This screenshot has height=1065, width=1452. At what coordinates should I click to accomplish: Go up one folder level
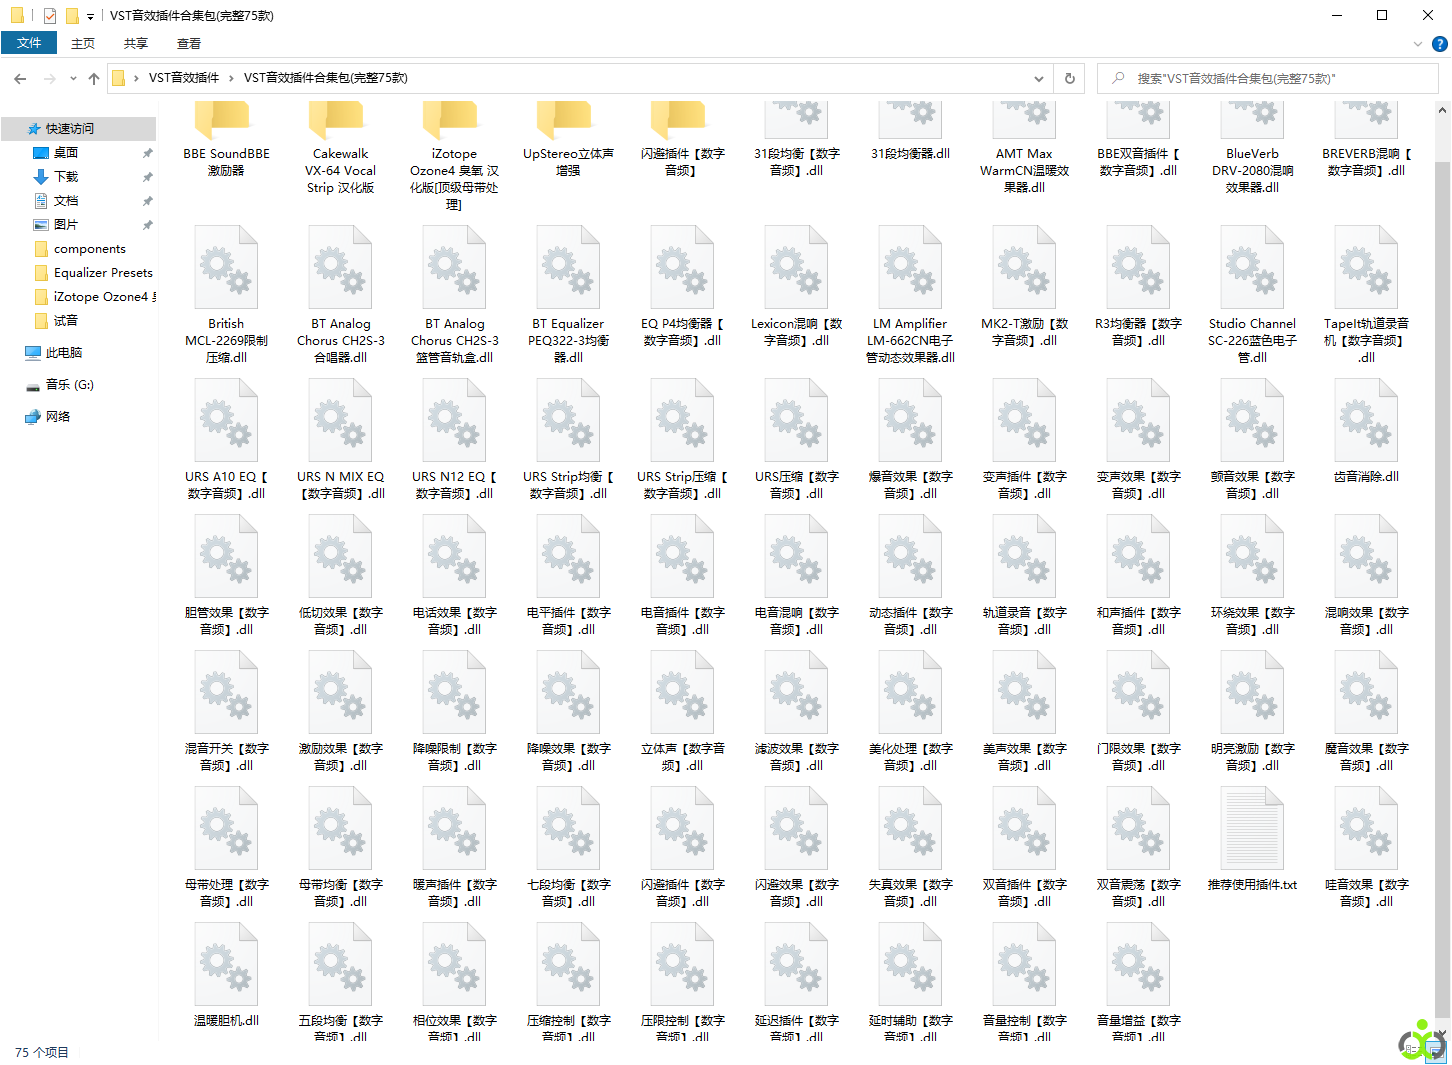(x=94, y=78)
